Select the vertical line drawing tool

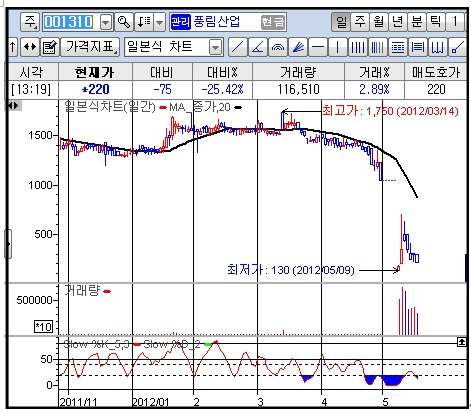tap(338, 47)
